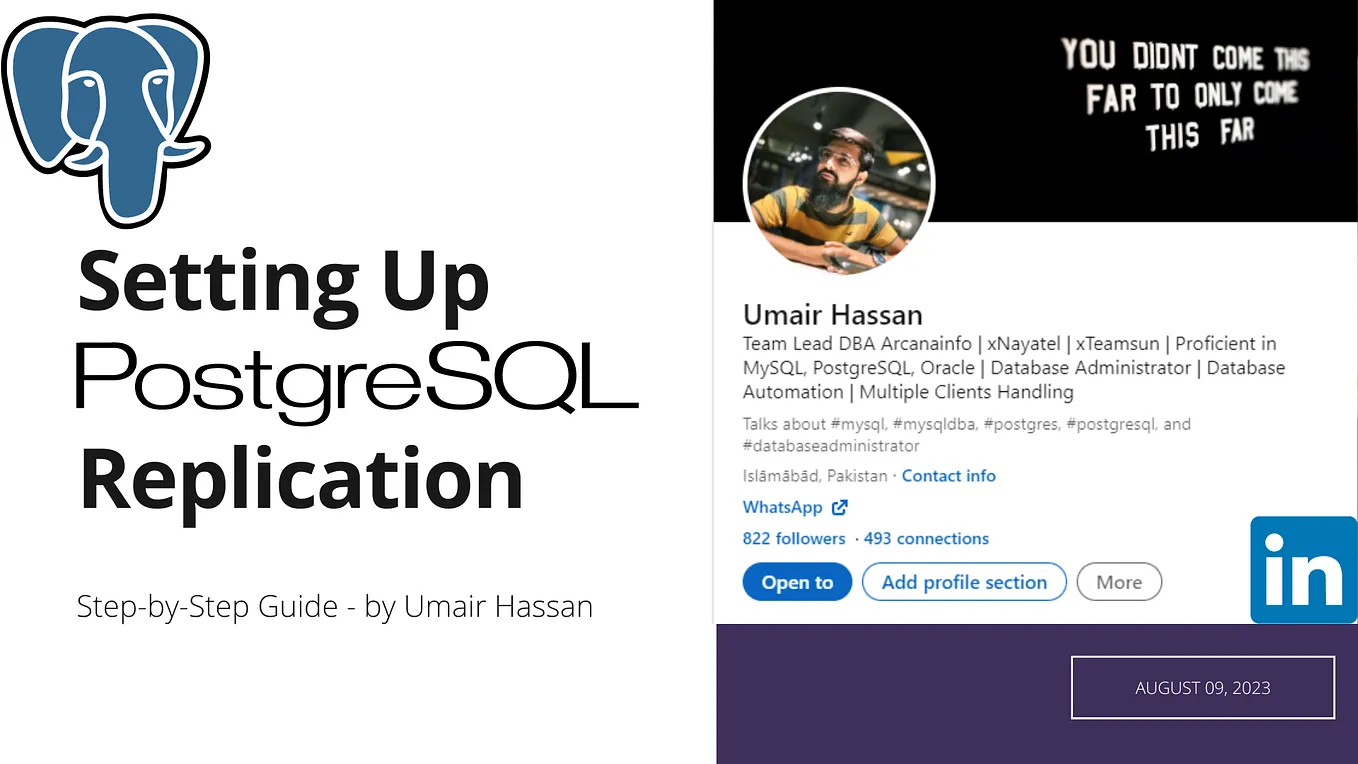Toggle the Open to availability setting
1358x764 pixels.
coord(797,582)
